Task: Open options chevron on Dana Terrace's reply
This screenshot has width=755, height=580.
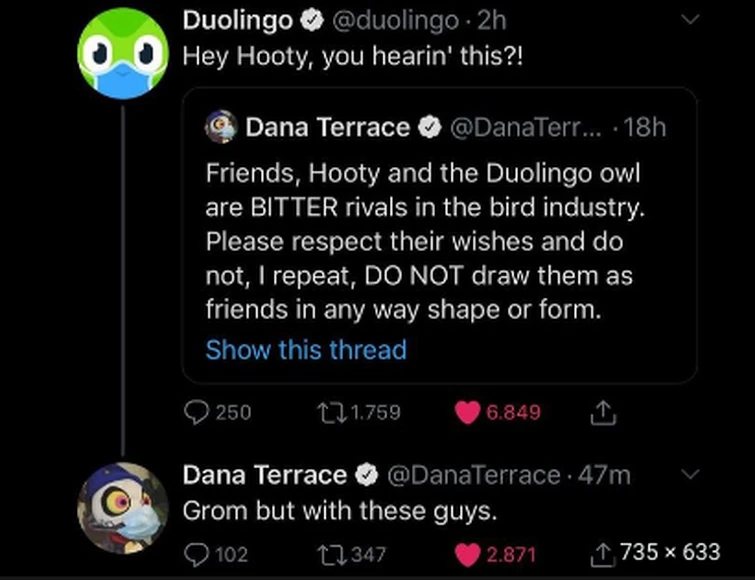Action: (x=689, y=473)
